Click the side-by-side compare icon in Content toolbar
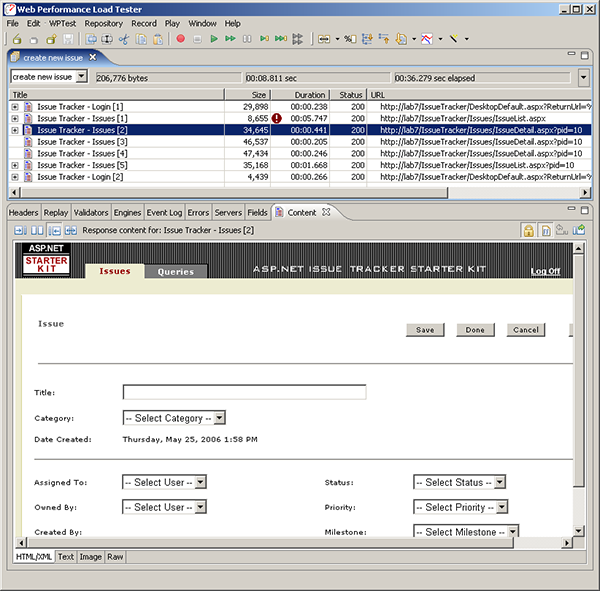This screenshot has width=600, height=591. (37, 230)
